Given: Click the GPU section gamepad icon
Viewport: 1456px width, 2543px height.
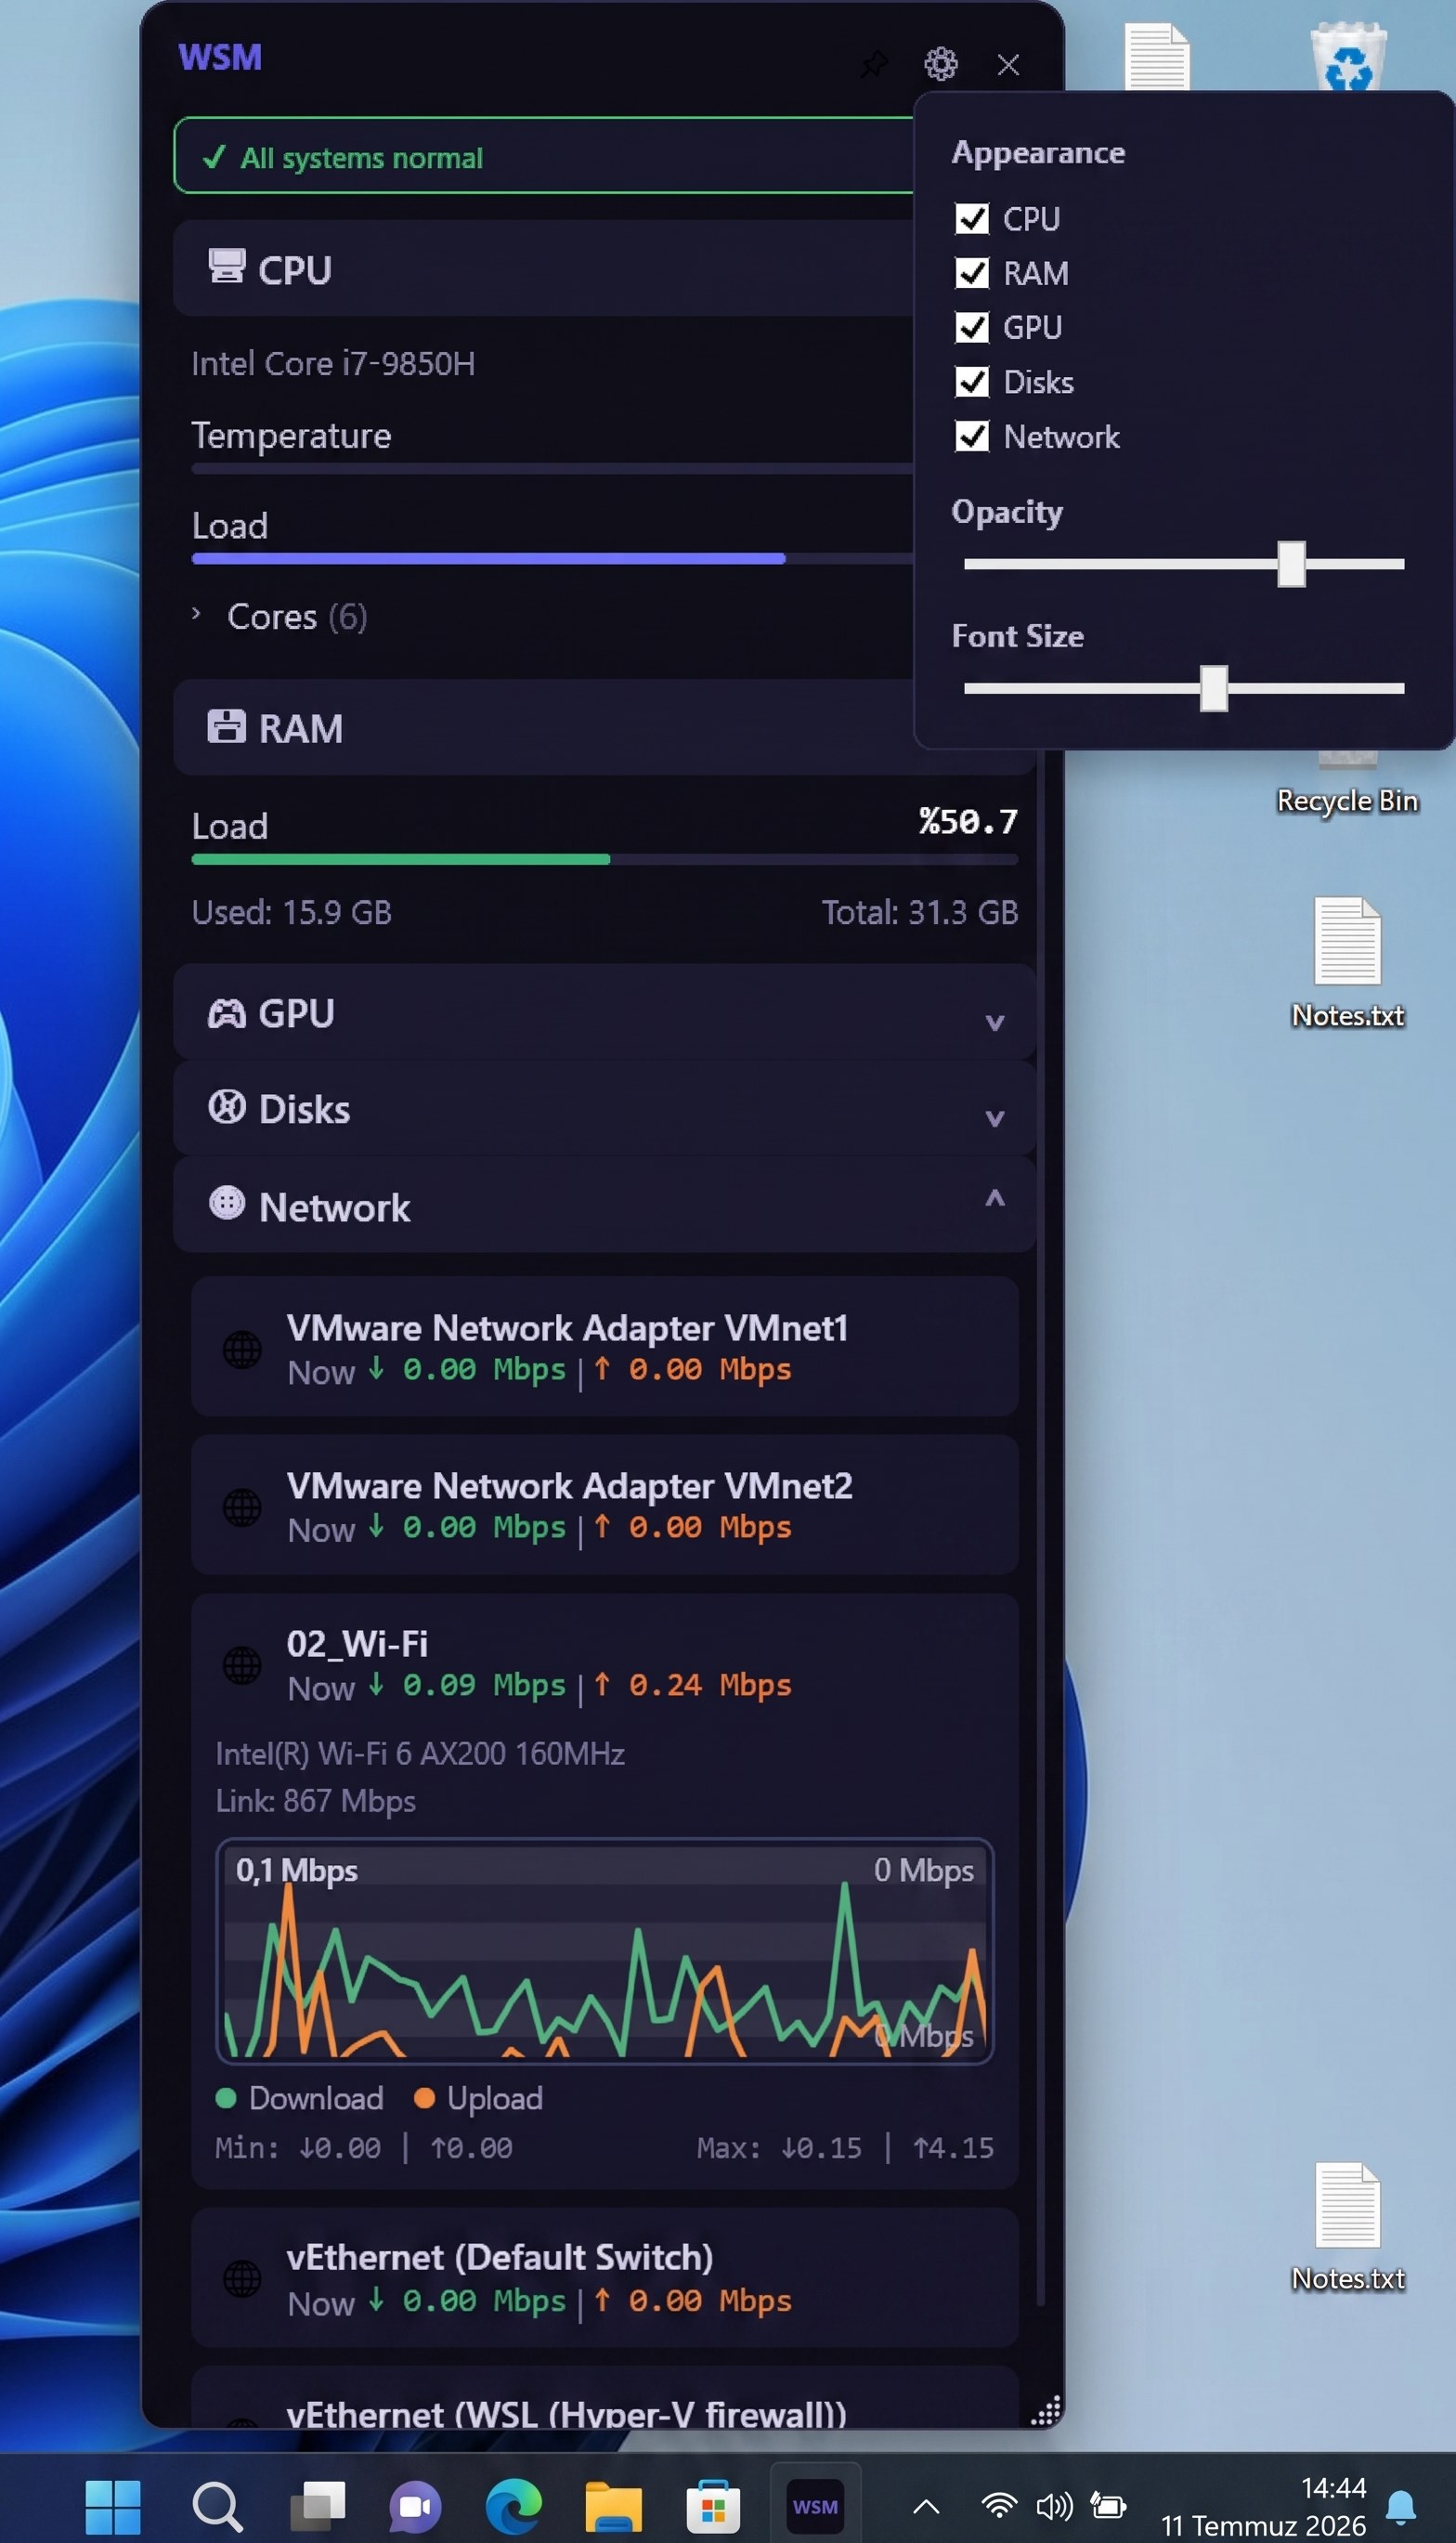Looking at the screenshot, I should pos(226,1013).
